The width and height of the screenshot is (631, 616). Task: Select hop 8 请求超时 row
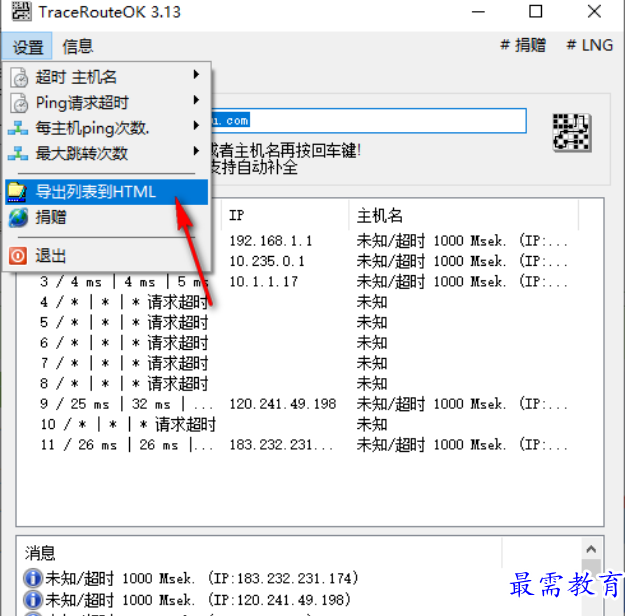tap(310, 383)
